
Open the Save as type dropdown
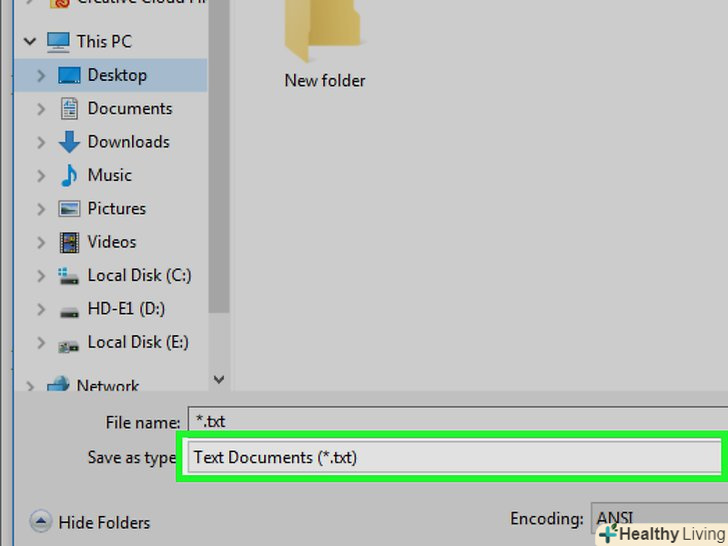coord(455,457)
